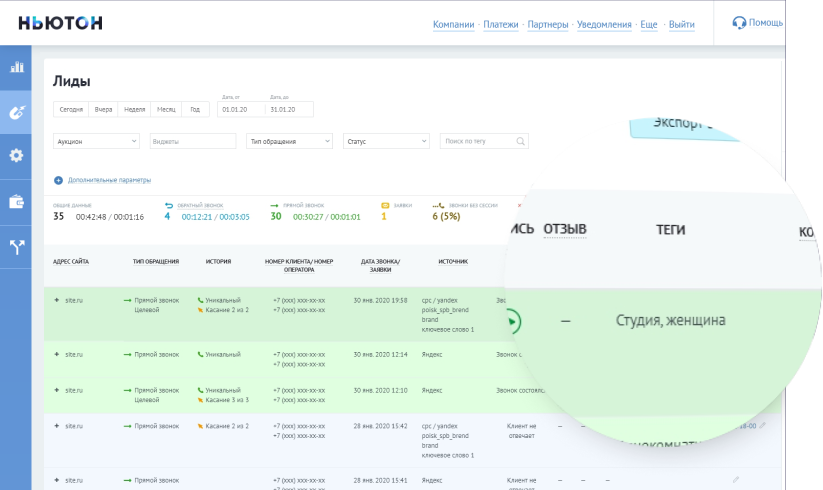Click the direct call duration 00:30:27
Screen dimensions: 823x490
click(308, 217)
